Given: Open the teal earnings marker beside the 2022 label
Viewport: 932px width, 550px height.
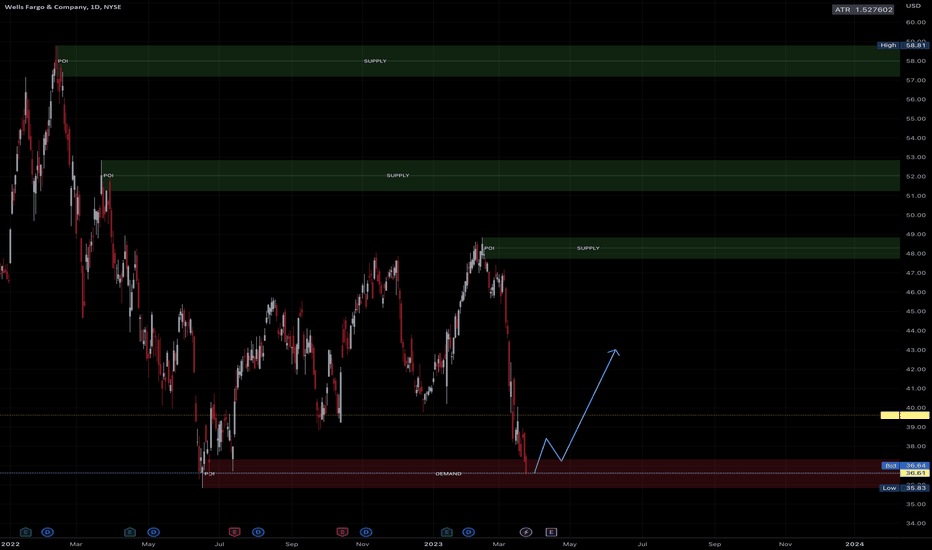Looking at the screenshot, I should (26, 532).
